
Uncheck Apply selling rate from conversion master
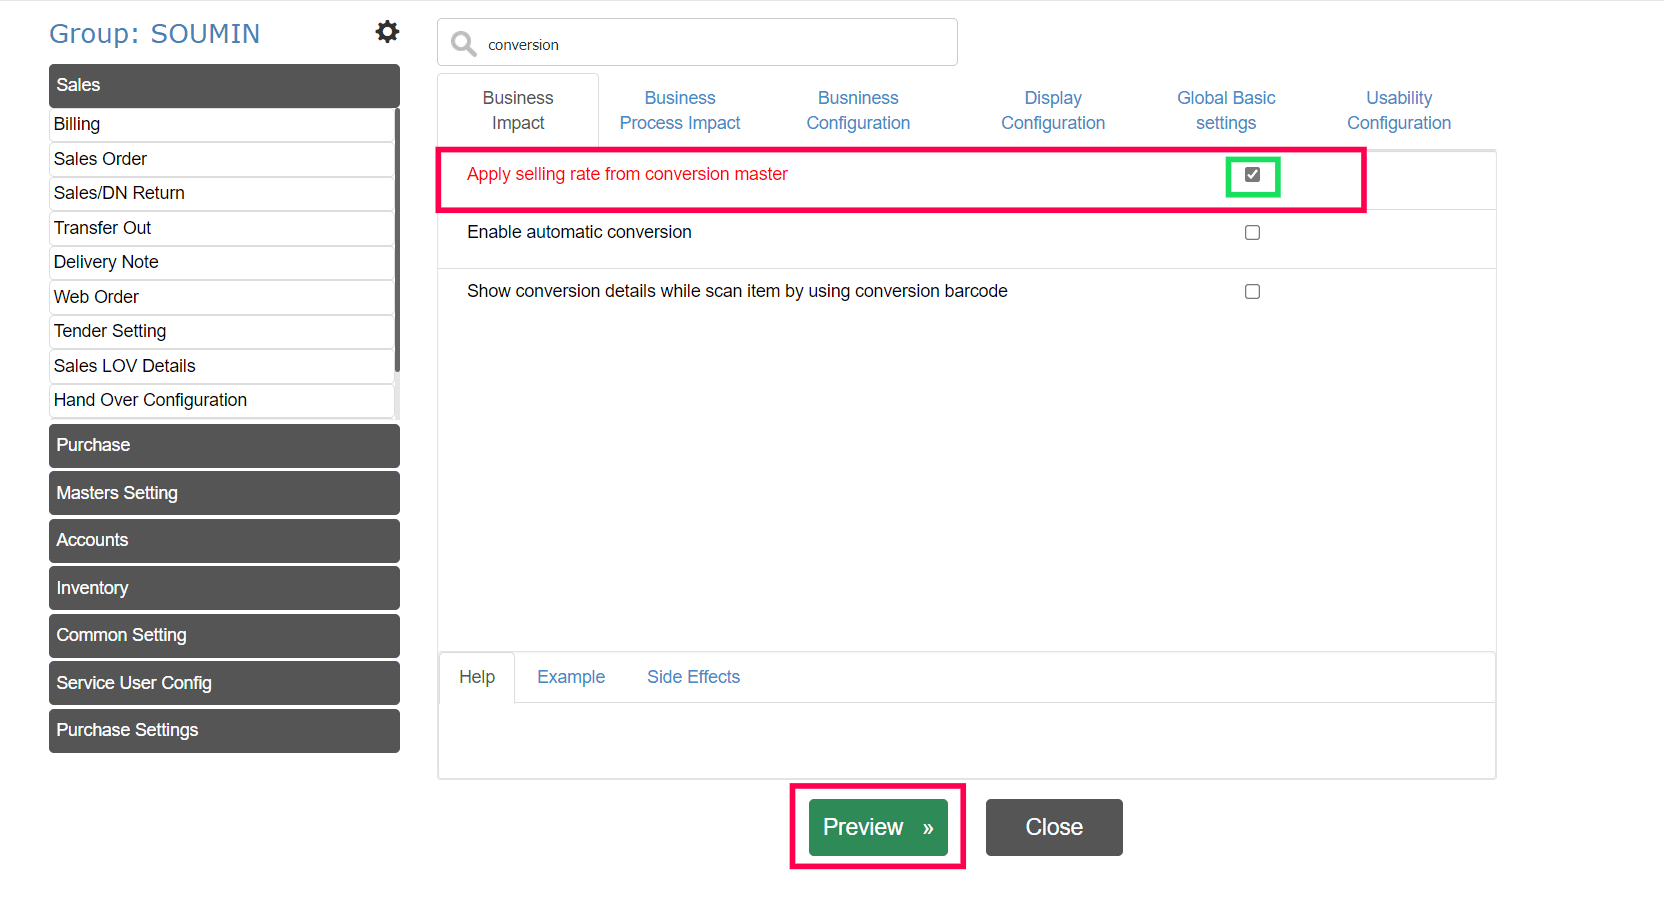(1252, 175)
